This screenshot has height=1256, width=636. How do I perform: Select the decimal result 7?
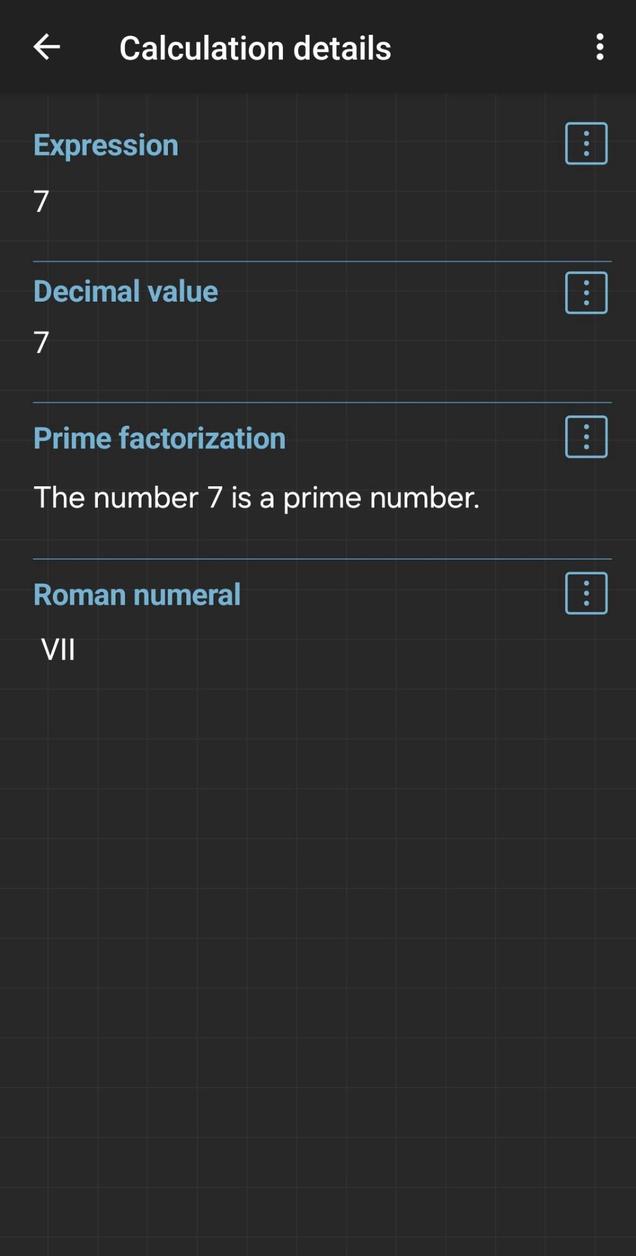click(x=38, y=343)
